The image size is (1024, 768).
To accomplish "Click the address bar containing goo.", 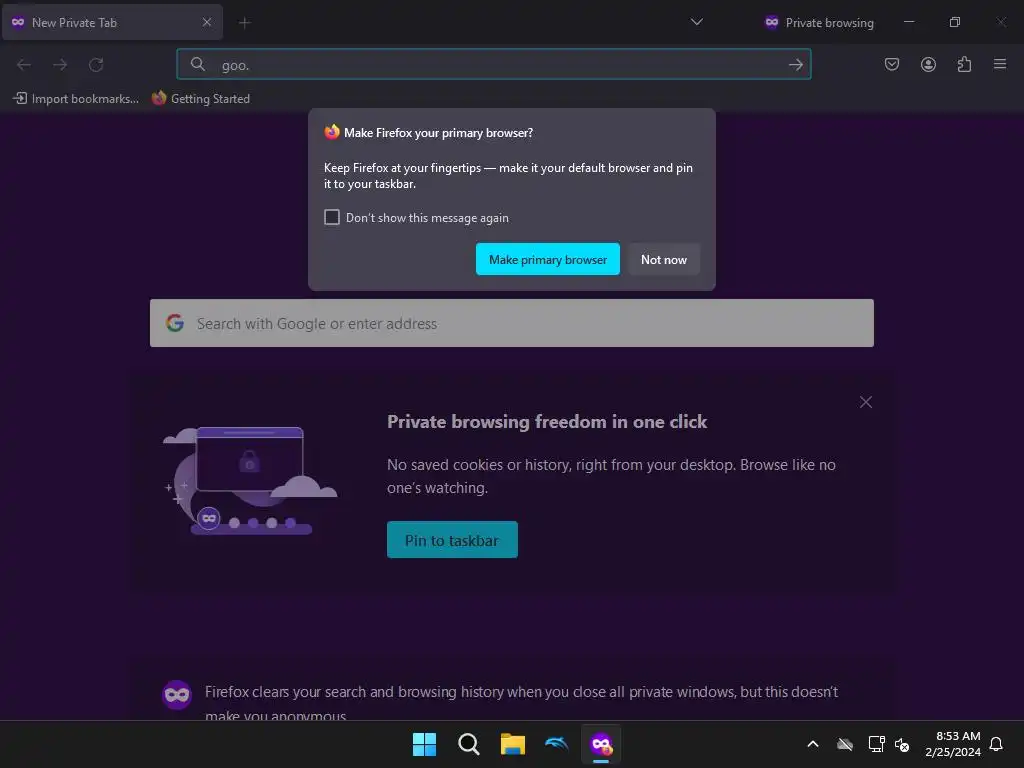I will point(494,64).
